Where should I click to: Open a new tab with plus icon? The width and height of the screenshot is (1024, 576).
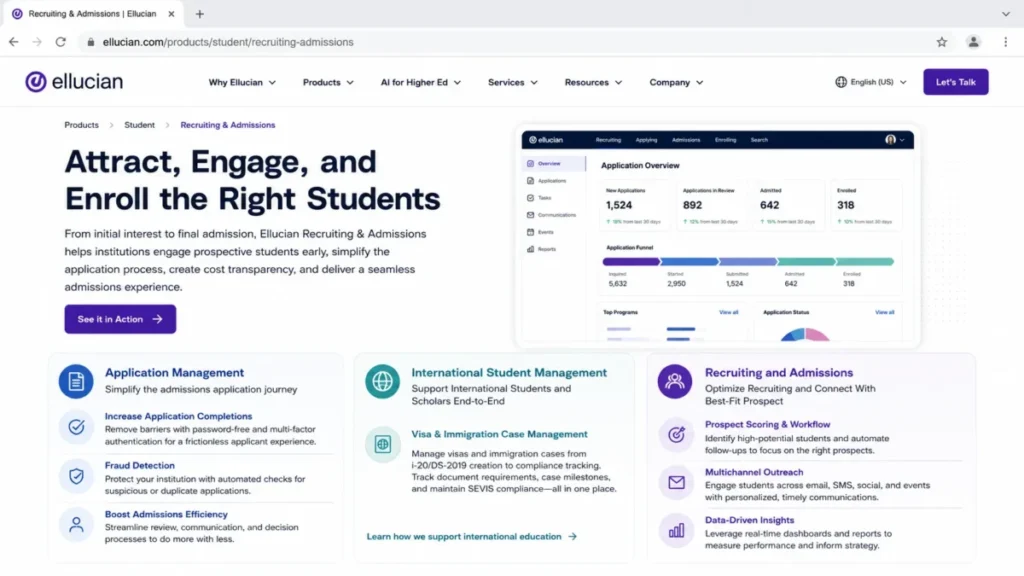pos(200,14)
